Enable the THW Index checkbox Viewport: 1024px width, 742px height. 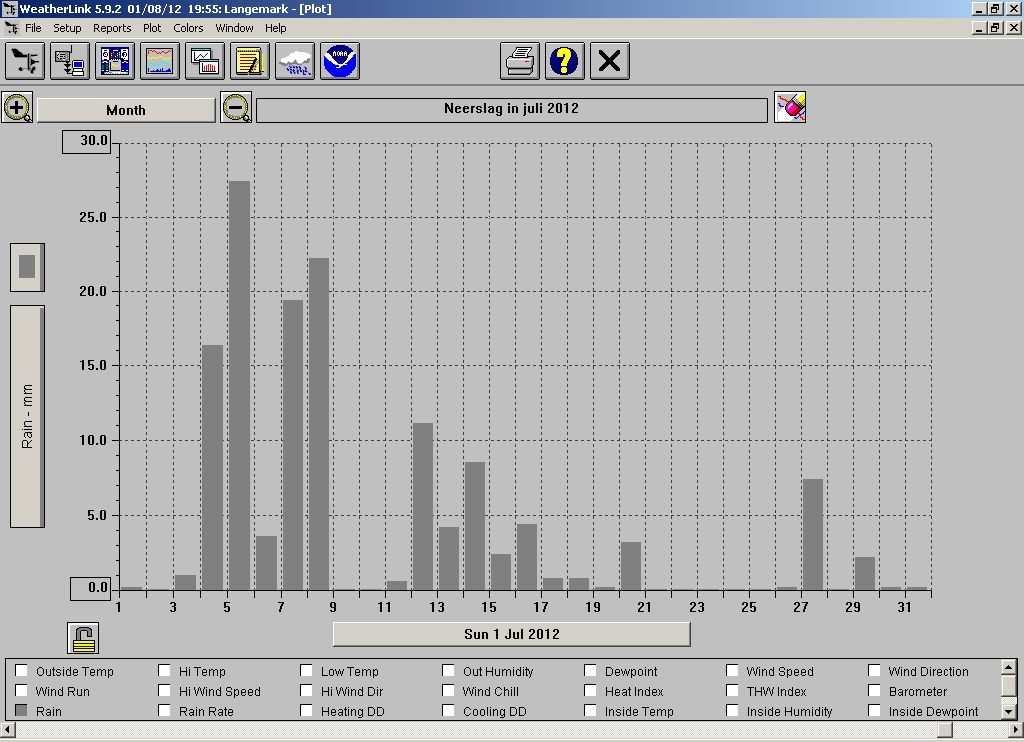coord(732,690)
